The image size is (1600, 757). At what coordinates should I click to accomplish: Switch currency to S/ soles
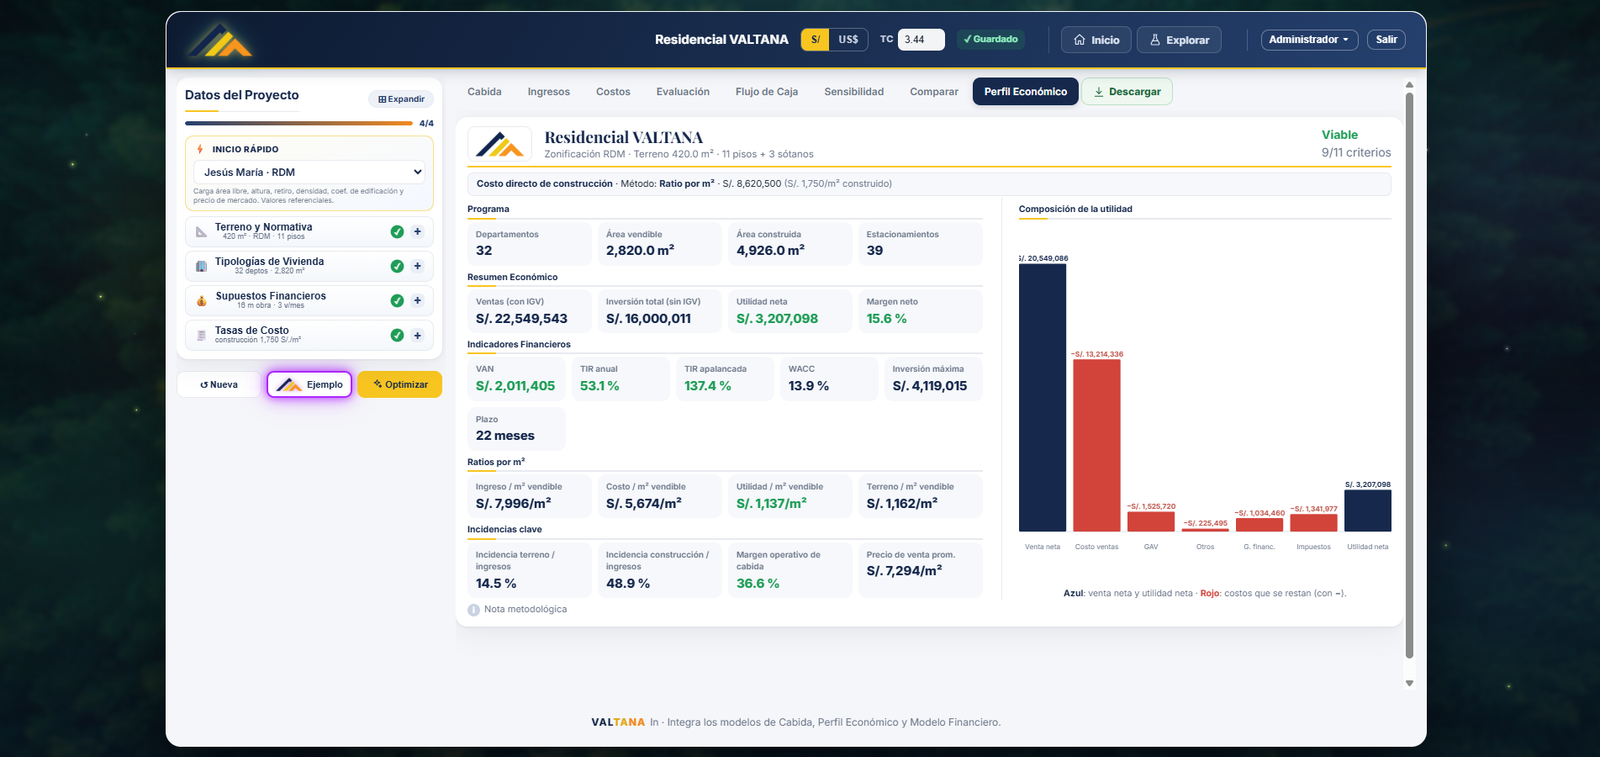(815, 40)
